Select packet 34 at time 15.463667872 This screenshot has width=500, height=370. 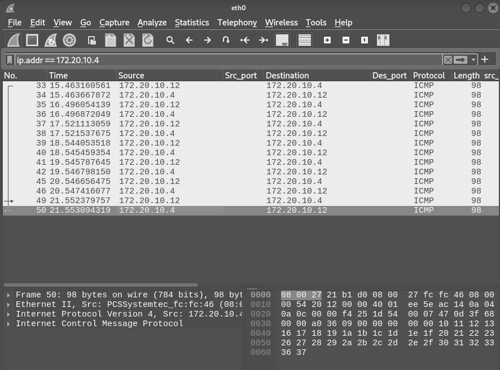[x=251, y=95]
